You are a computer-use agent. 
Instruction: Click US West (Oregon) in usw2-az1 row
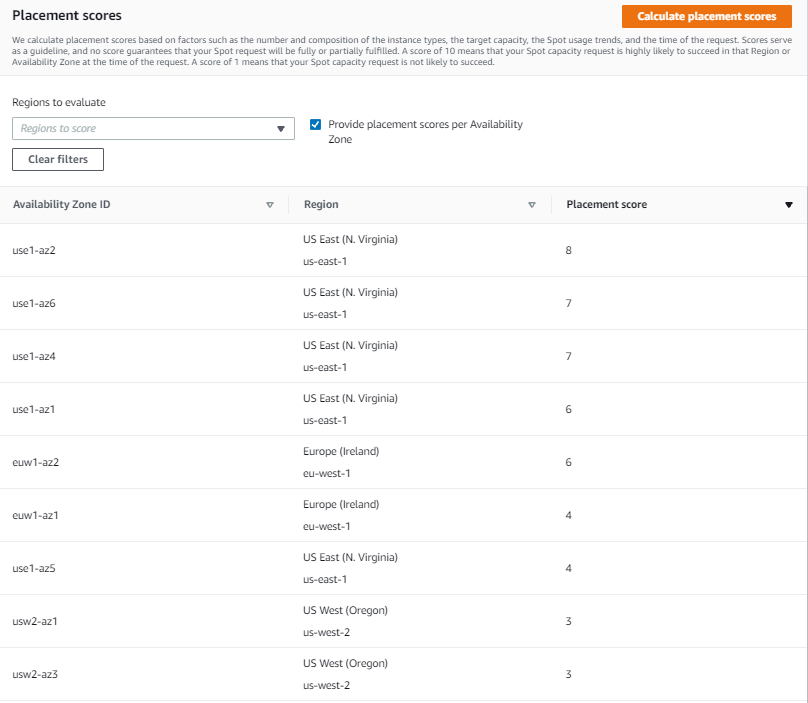[x=345, y=611]
